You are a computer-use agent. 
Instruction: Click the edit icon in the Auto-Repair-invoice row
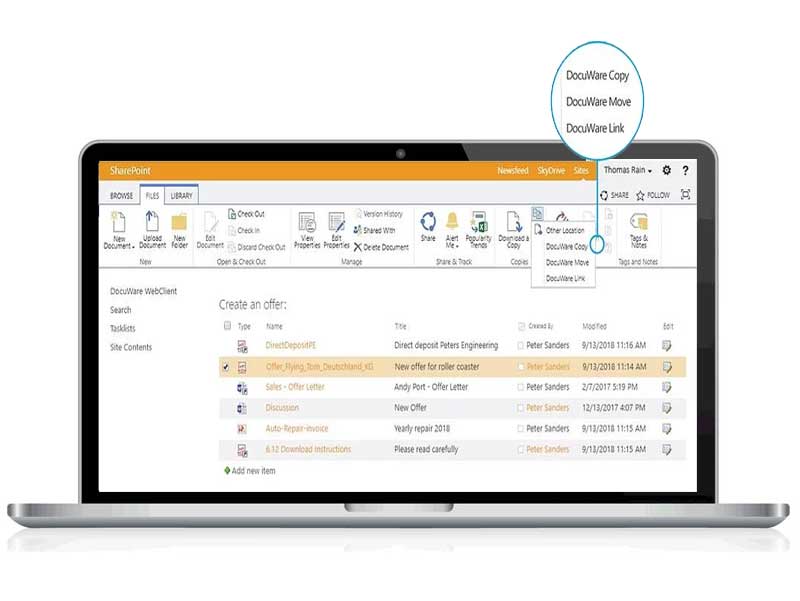[666, 429]
